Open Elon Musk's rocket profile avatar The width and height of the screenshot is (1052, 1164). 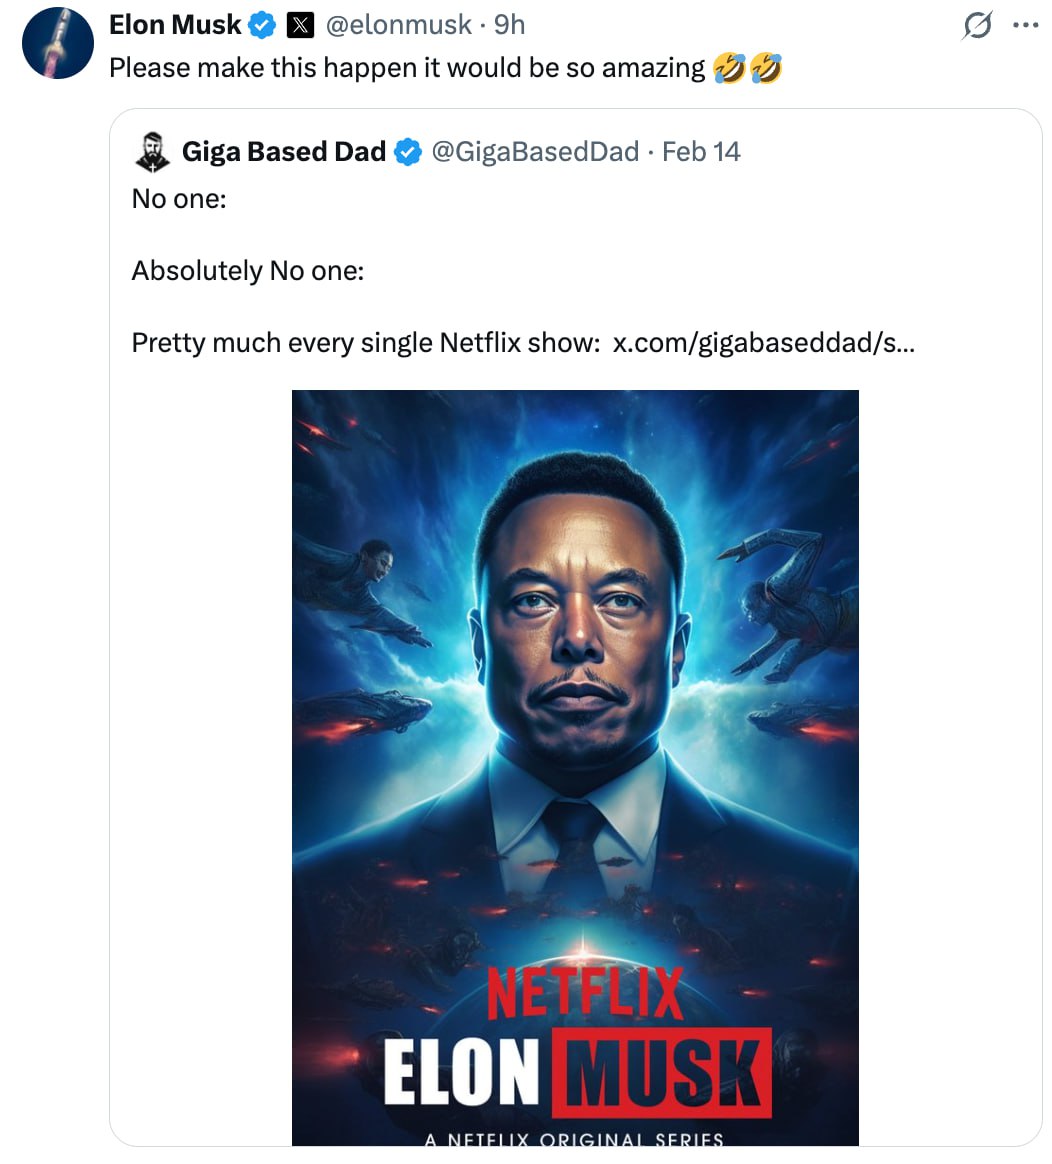(x=58, y=44)
